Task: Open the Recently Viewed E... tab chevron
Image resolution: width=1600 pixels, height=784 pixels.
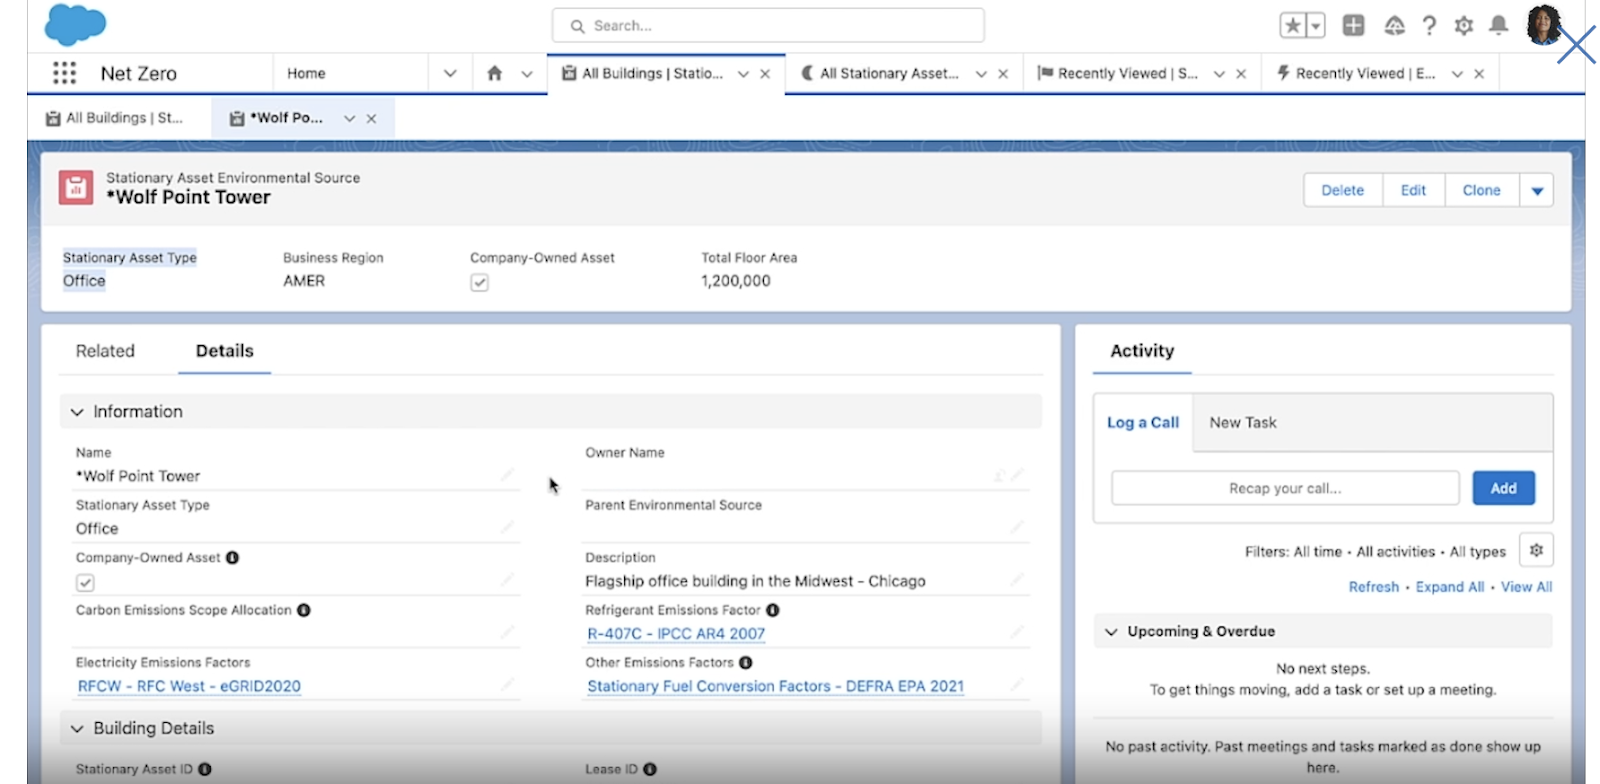Action: pos(1457,74)
